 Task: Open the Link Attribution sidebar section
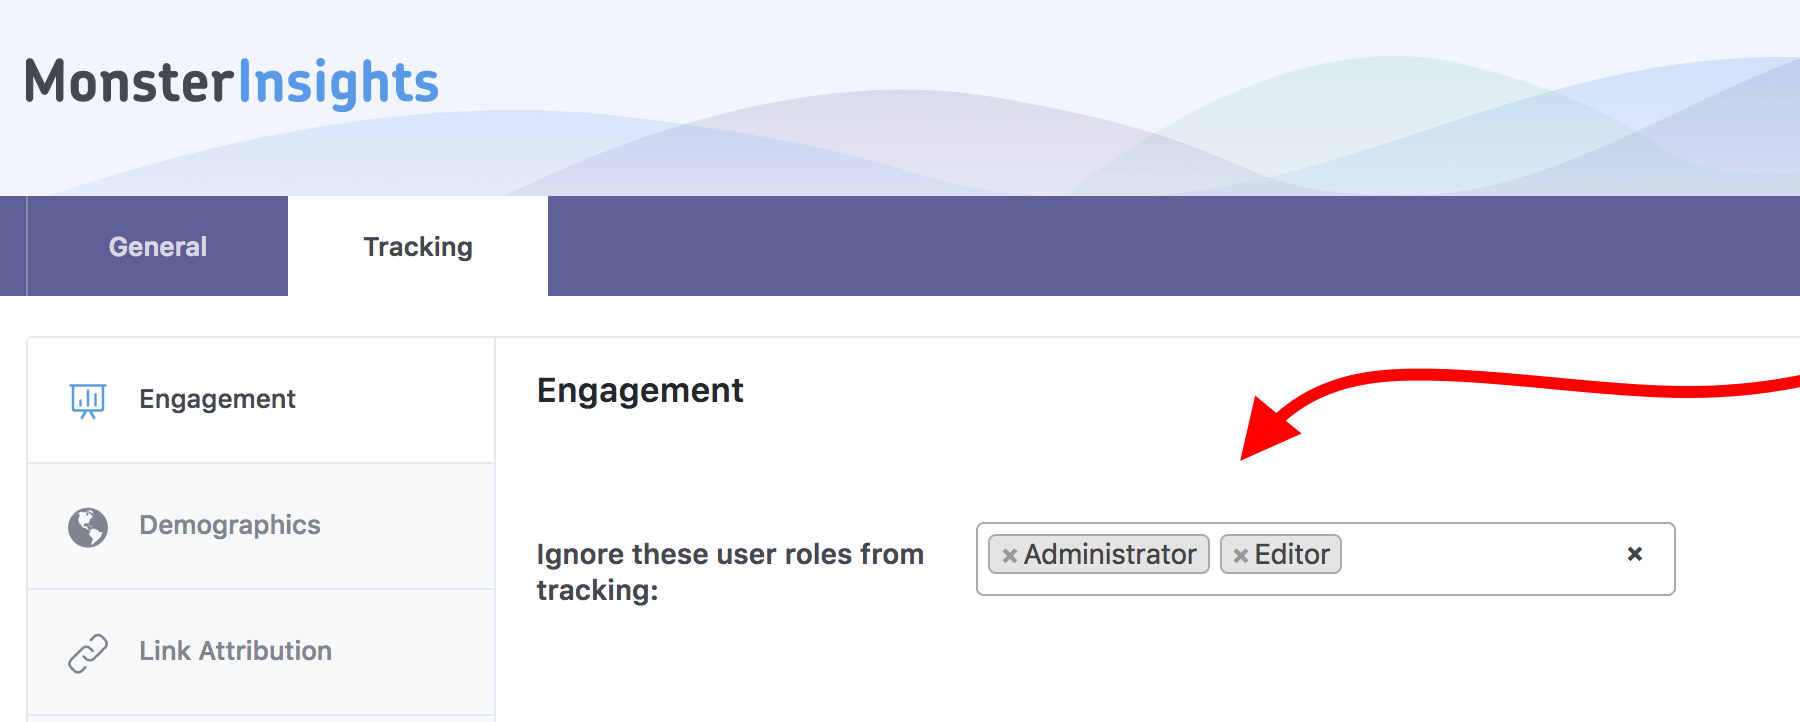[261, 653]
